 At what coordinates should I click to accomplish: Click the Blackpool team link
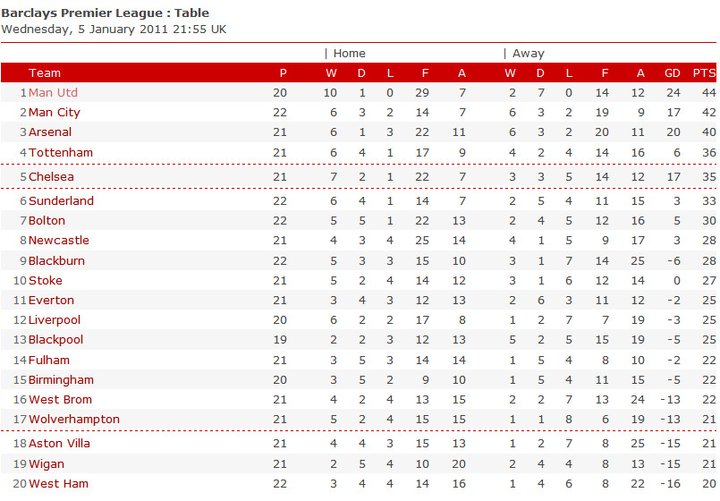coord(56,340)
